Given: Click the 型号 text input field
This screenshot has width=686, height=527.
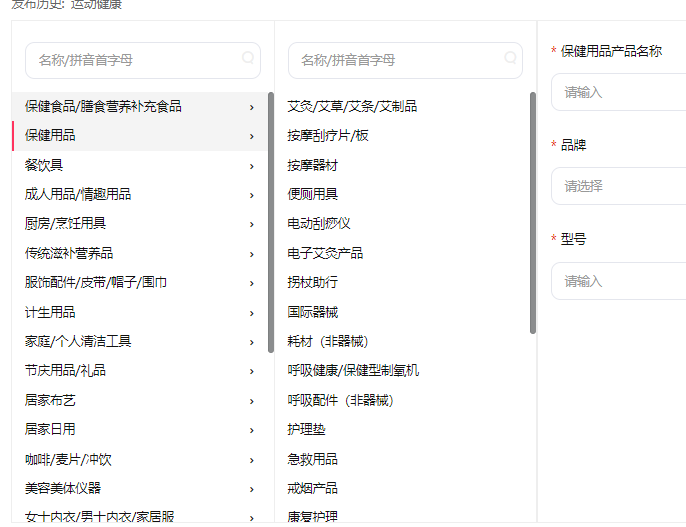Looking at the screenshot, I should pyautogui.click(x=618, y=281).
